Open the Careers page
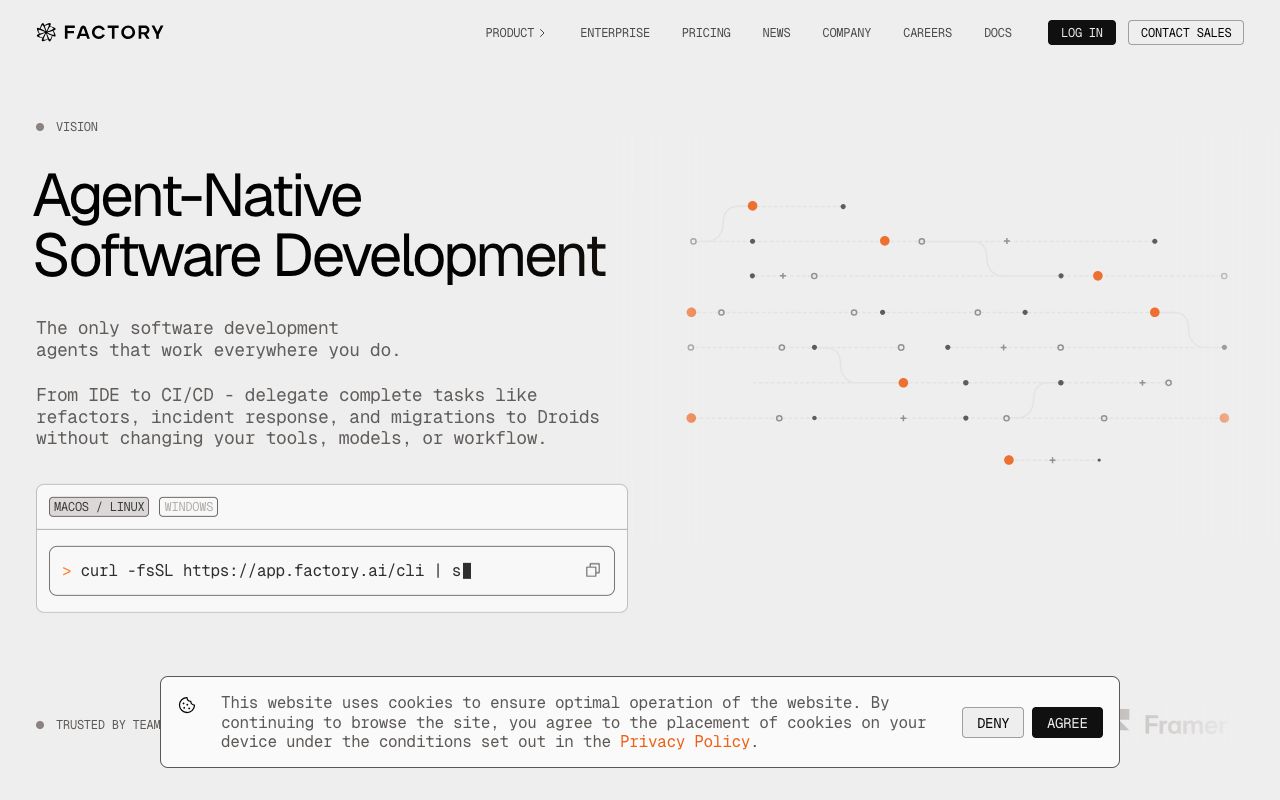Image resolution: width=1280 pixels, height=800 pixels. (927, 33)
